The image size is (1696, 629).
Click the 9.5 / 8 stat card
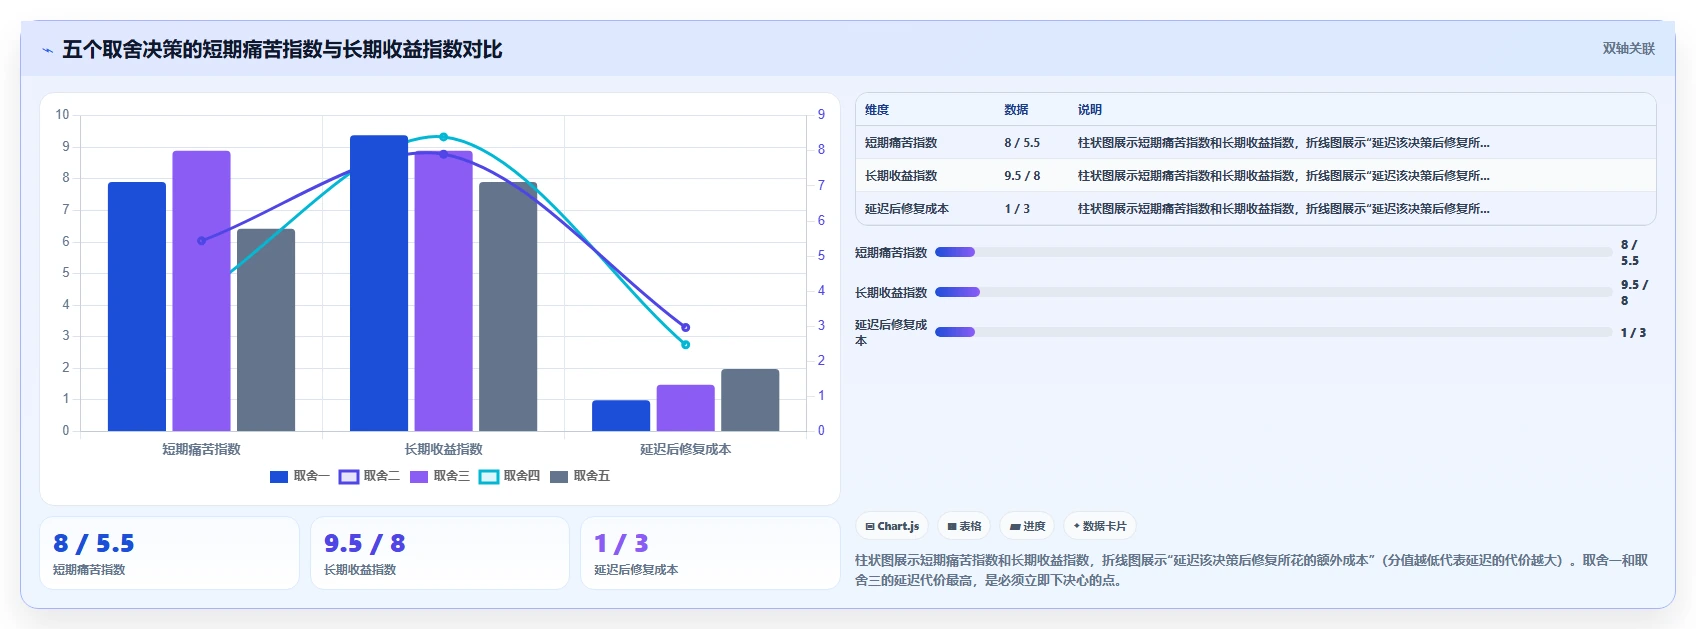pyautogui.click(x=440, y=553)
